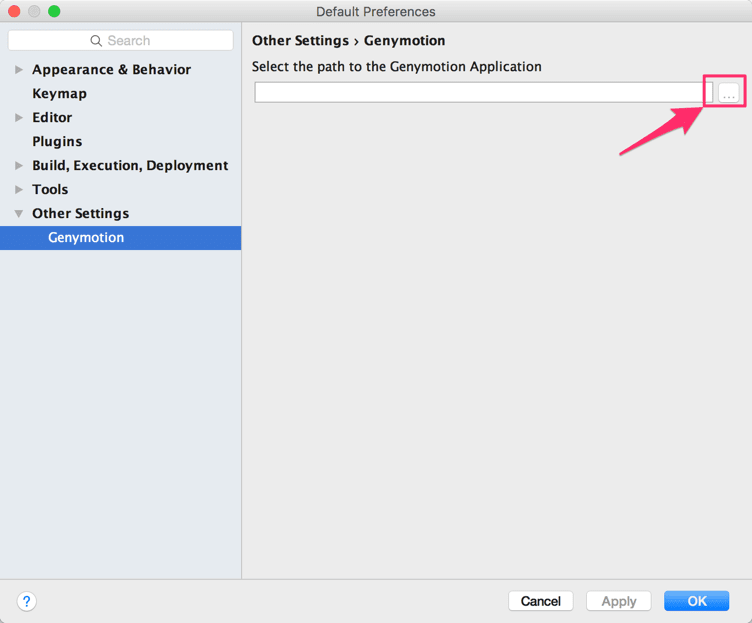
Task: Confirm with the OK button
Action: click(696, 601)
